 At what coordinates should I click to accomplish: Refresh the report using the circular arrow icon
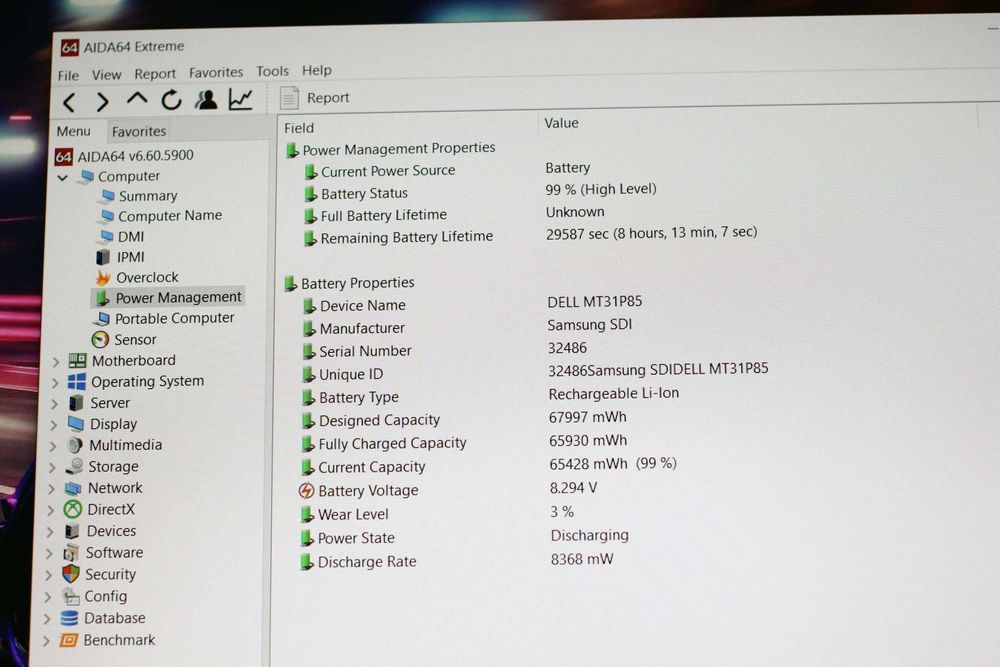[x=171, y=100]
